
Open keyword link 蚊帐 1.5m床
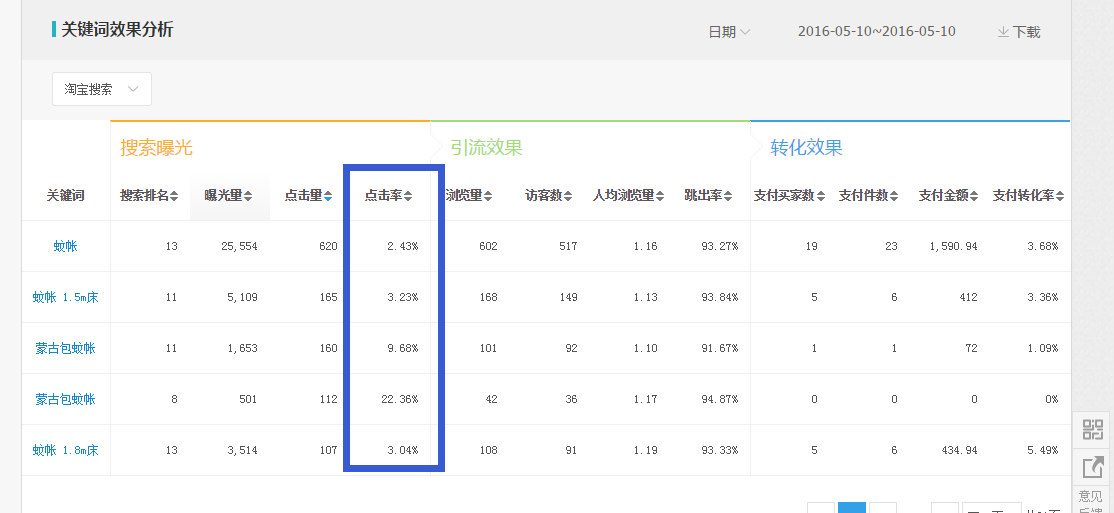pyautogui.click(x=65, y=297)
